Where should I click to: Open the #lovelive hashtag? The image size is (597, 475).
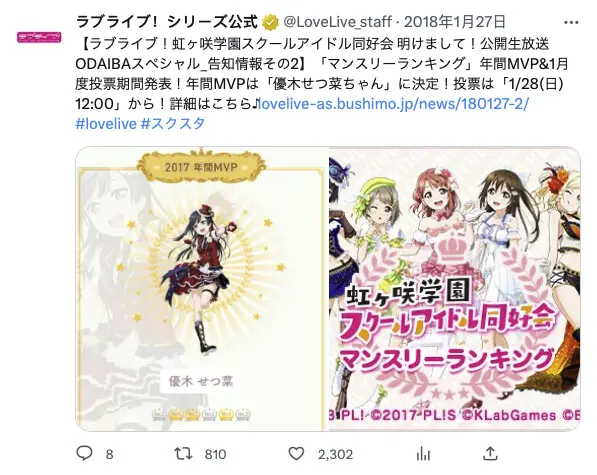[x=106, y=124]
